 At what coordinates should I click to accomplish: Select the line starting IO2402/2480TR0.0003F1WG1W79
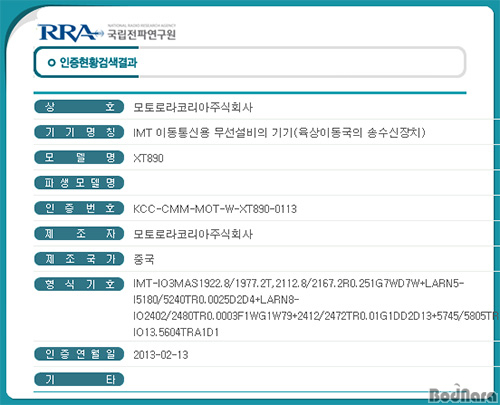point(316,316)
